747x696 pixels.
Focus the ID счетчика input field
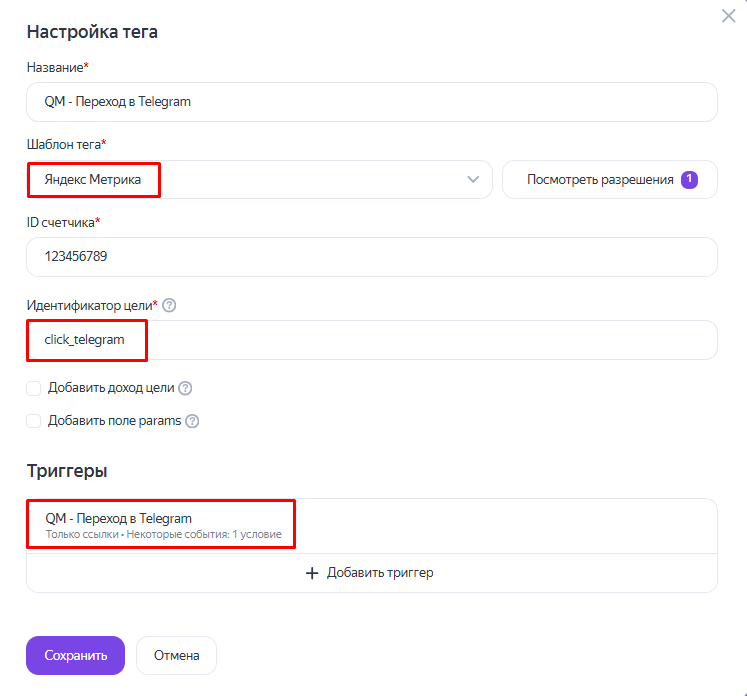(x=372, y=257)
